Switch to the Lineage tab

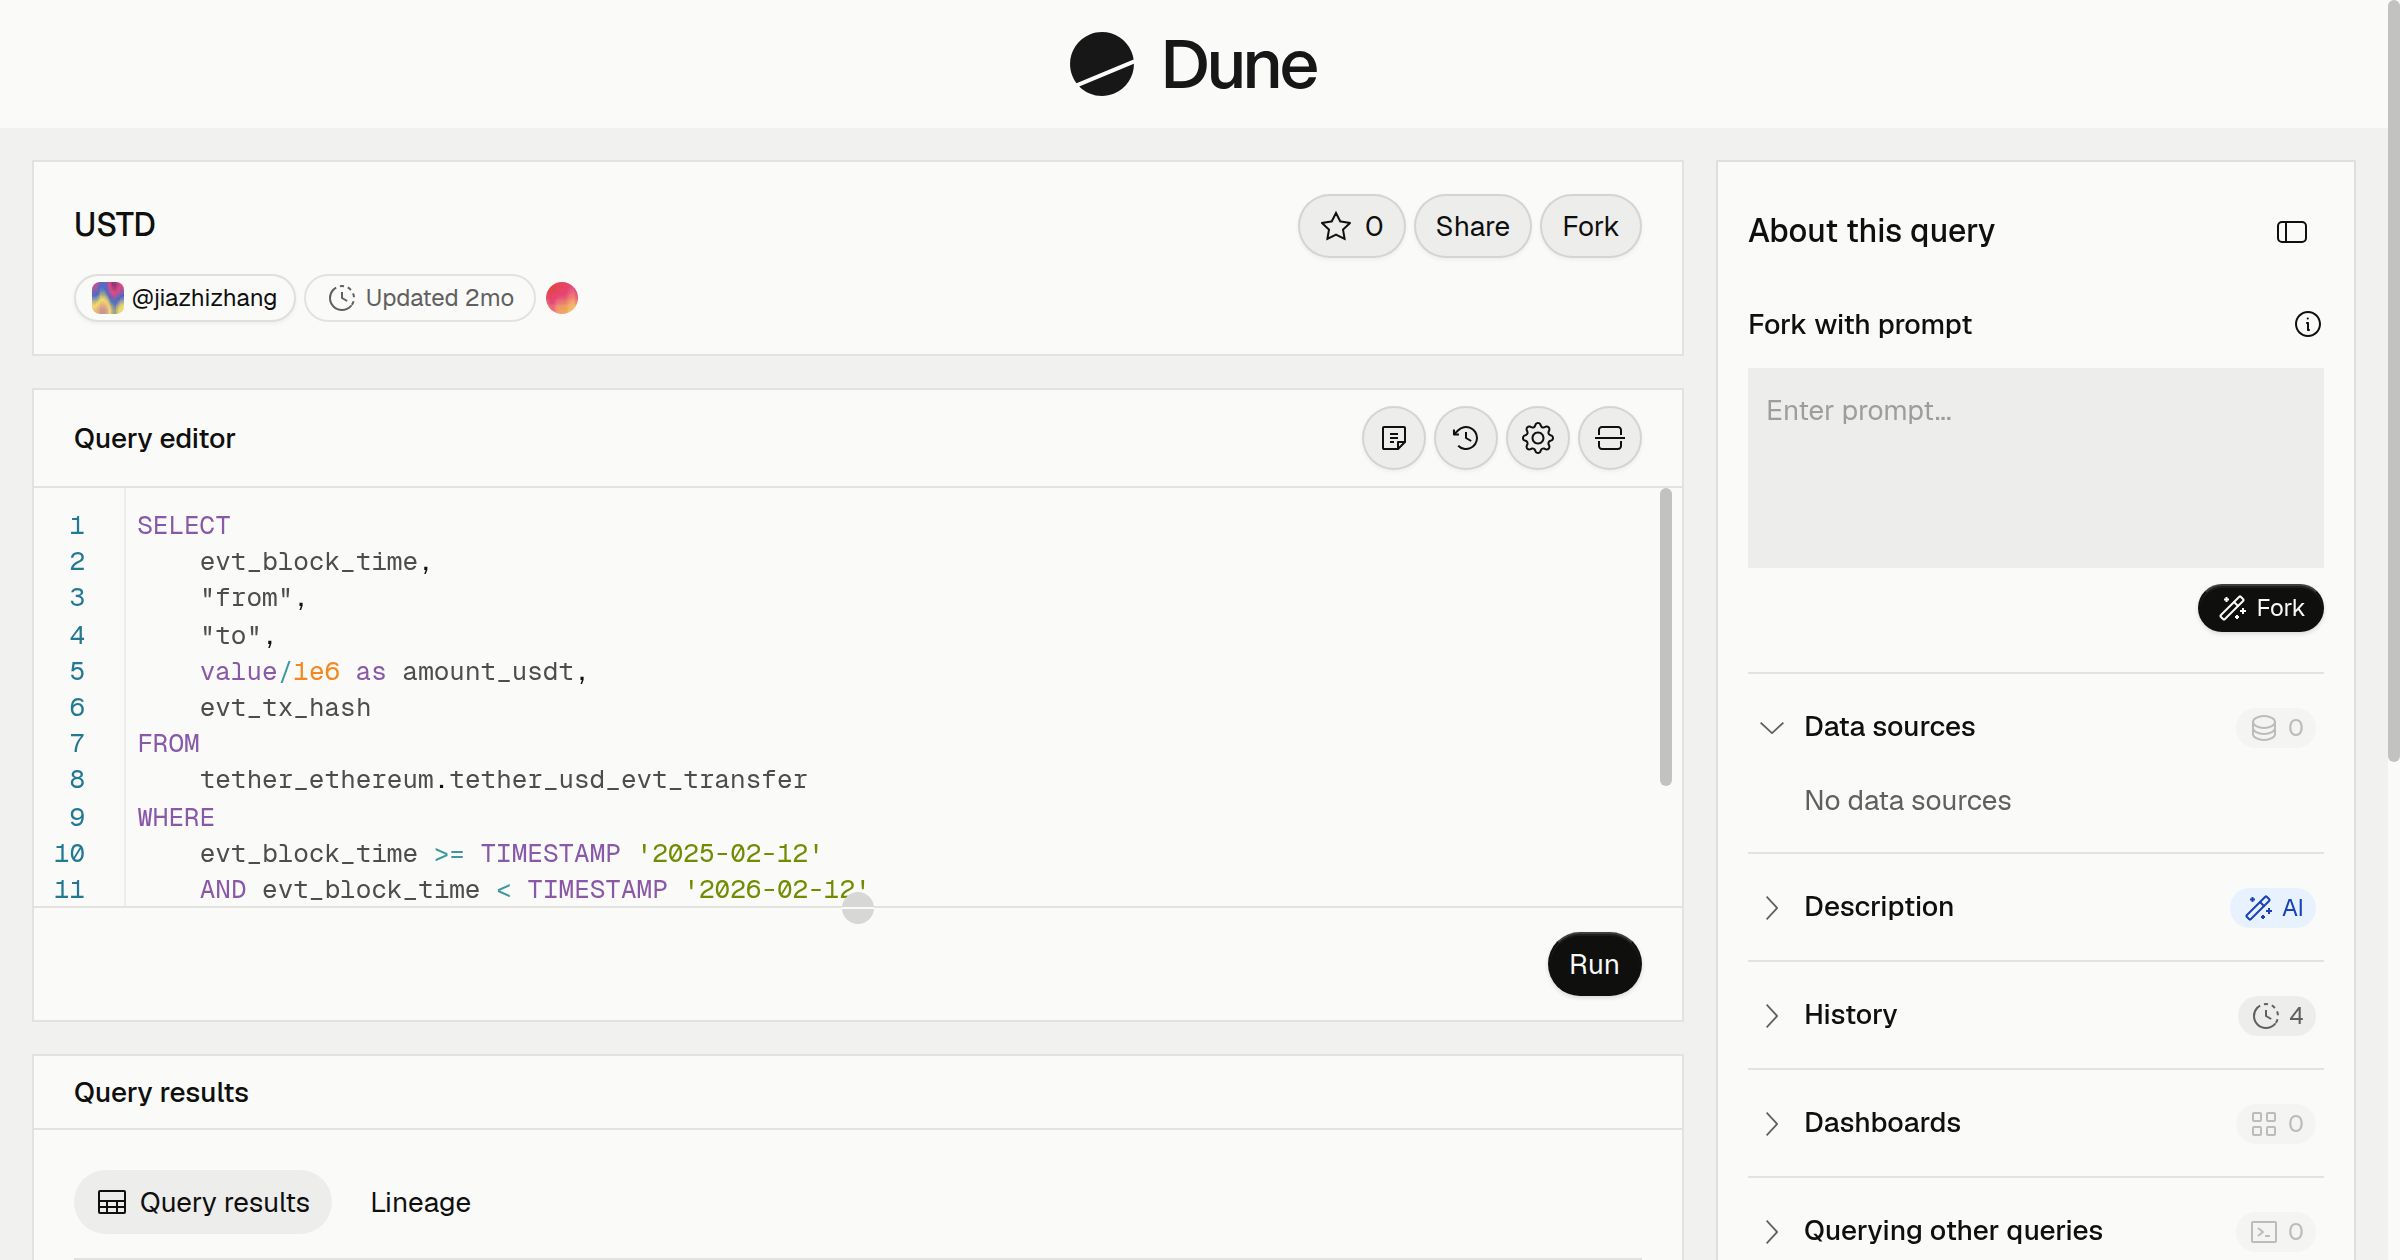(x=420, y=1202)
